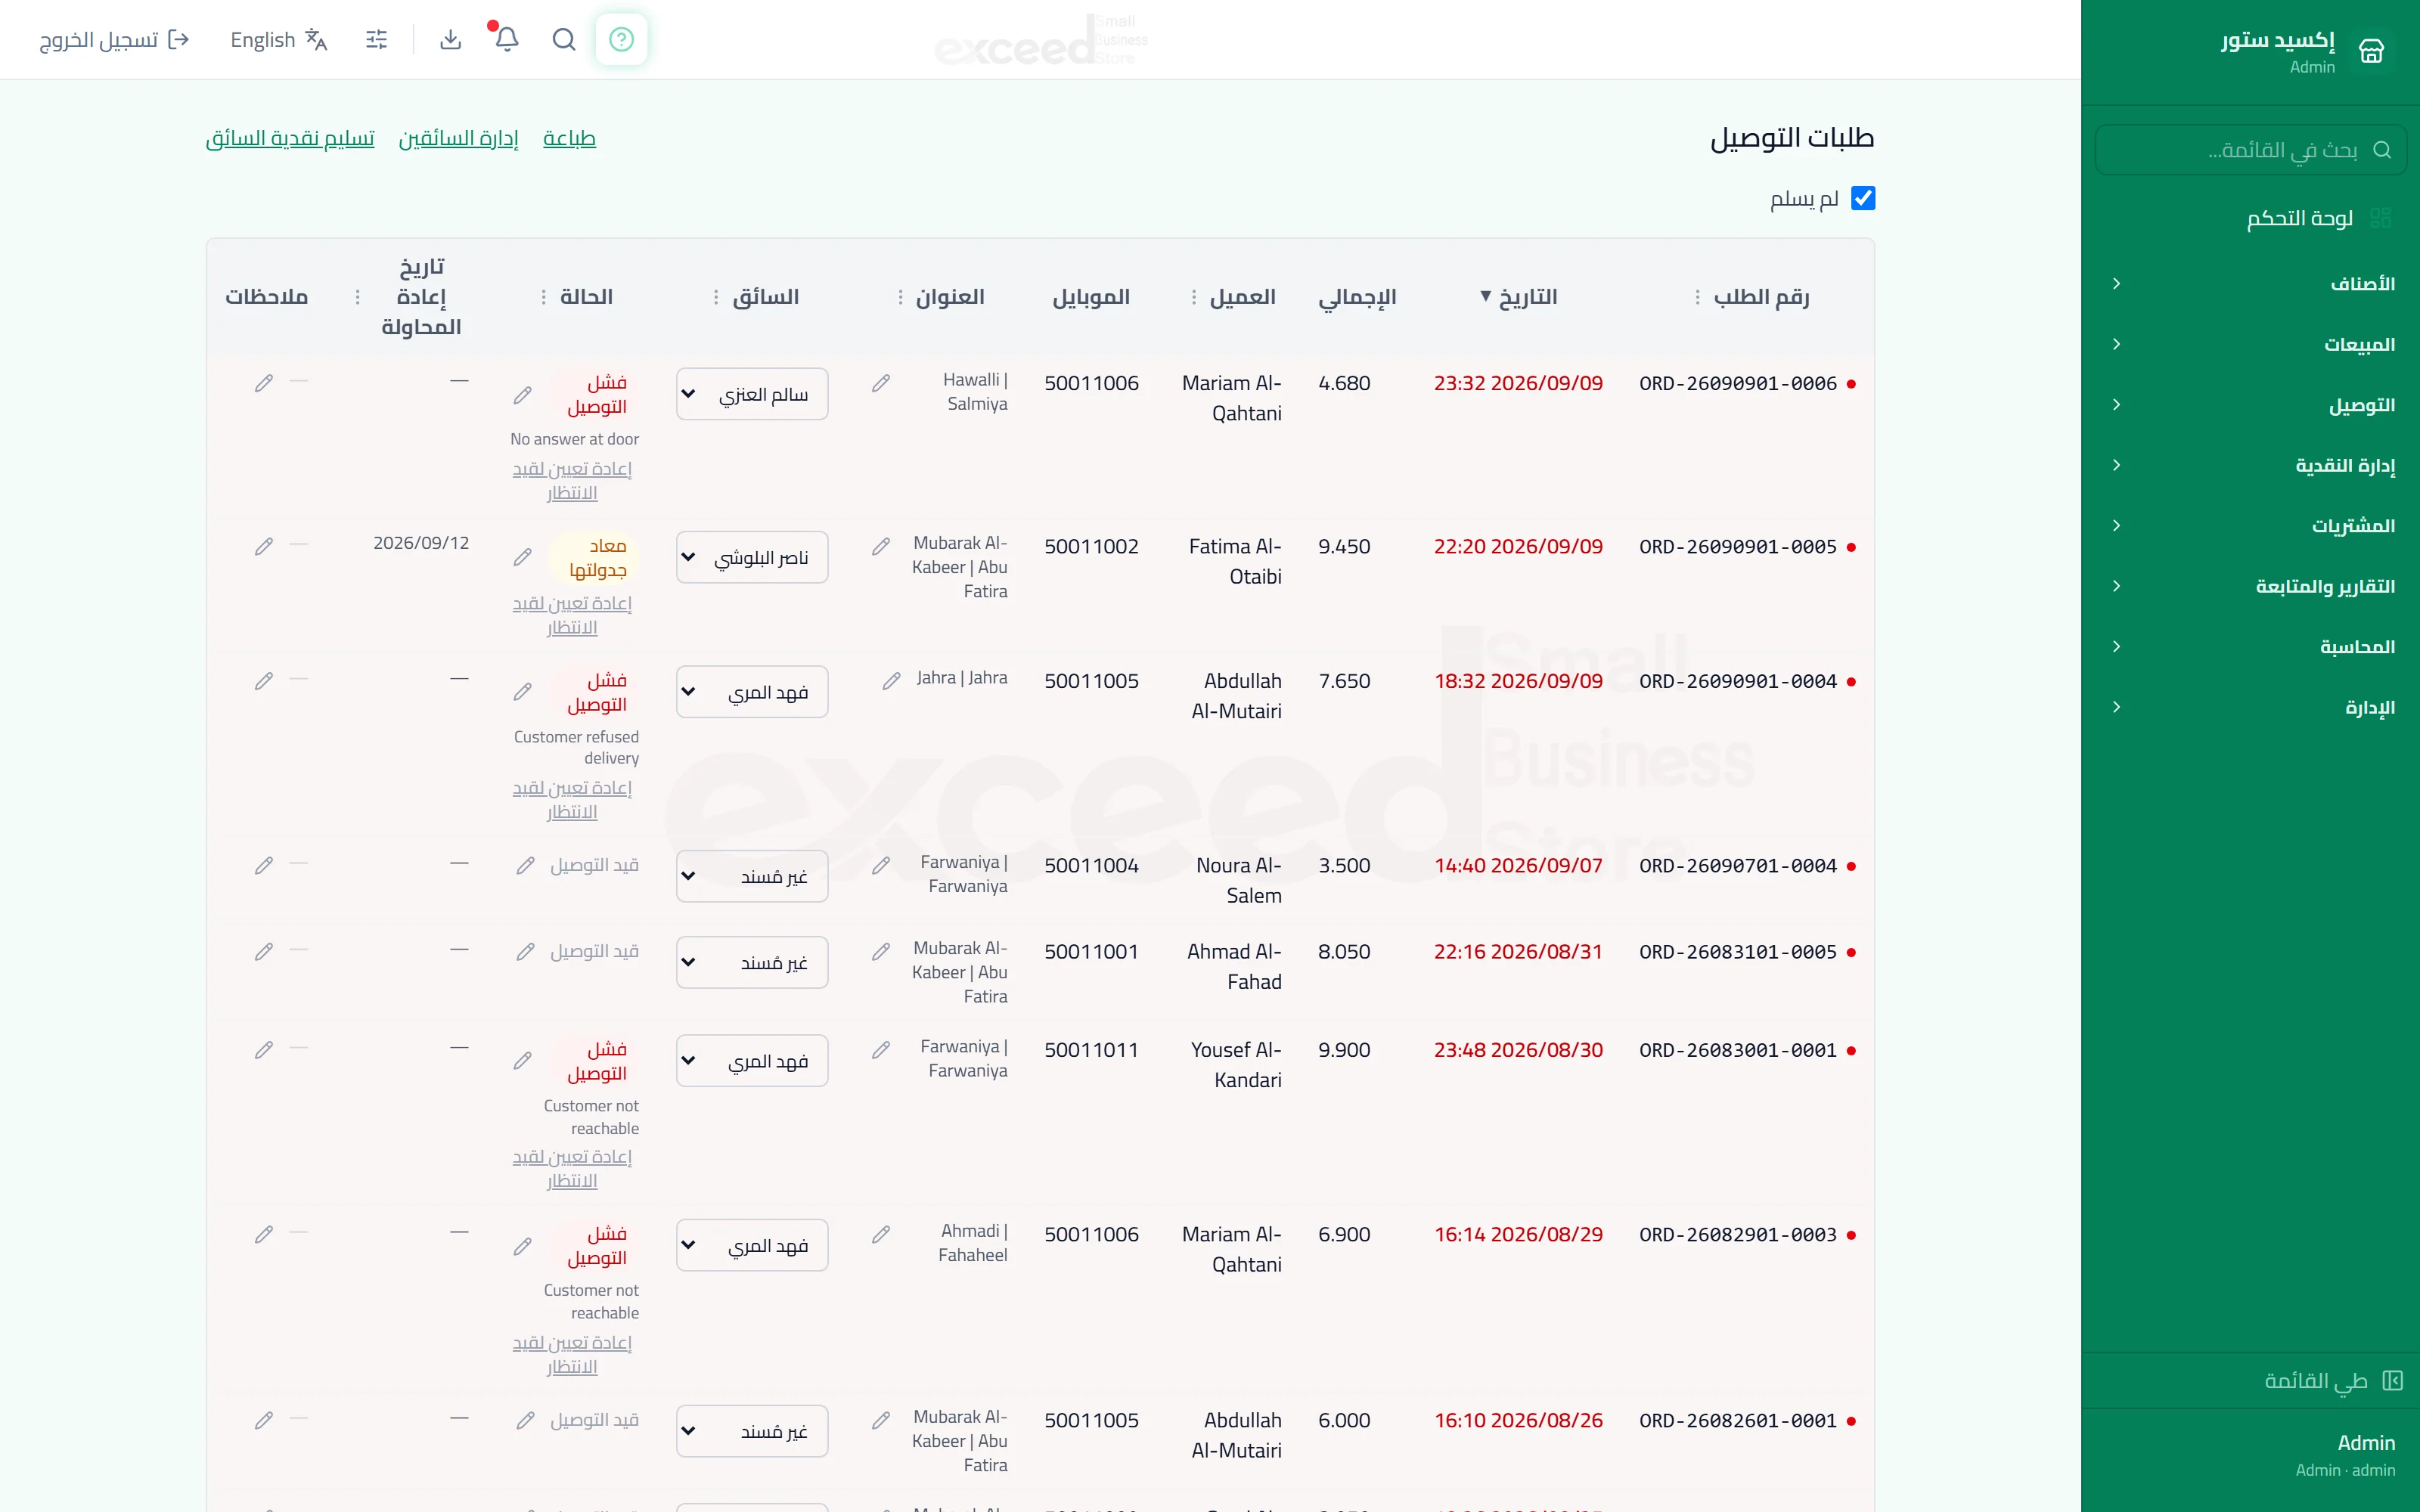Open driver dropdown showing سالم العنزي
This screenshot has width=2420, height=1512.
pyautogui.click(x=752, y=394)
